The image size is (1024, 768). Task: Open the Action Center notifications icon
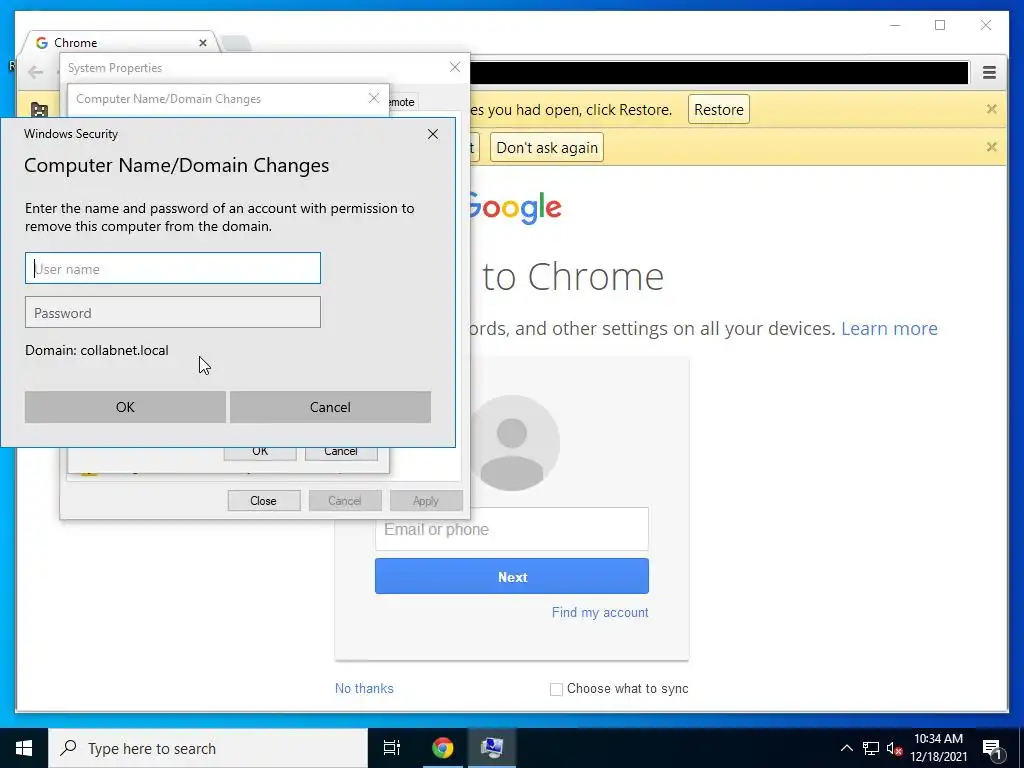pos(993,748)
